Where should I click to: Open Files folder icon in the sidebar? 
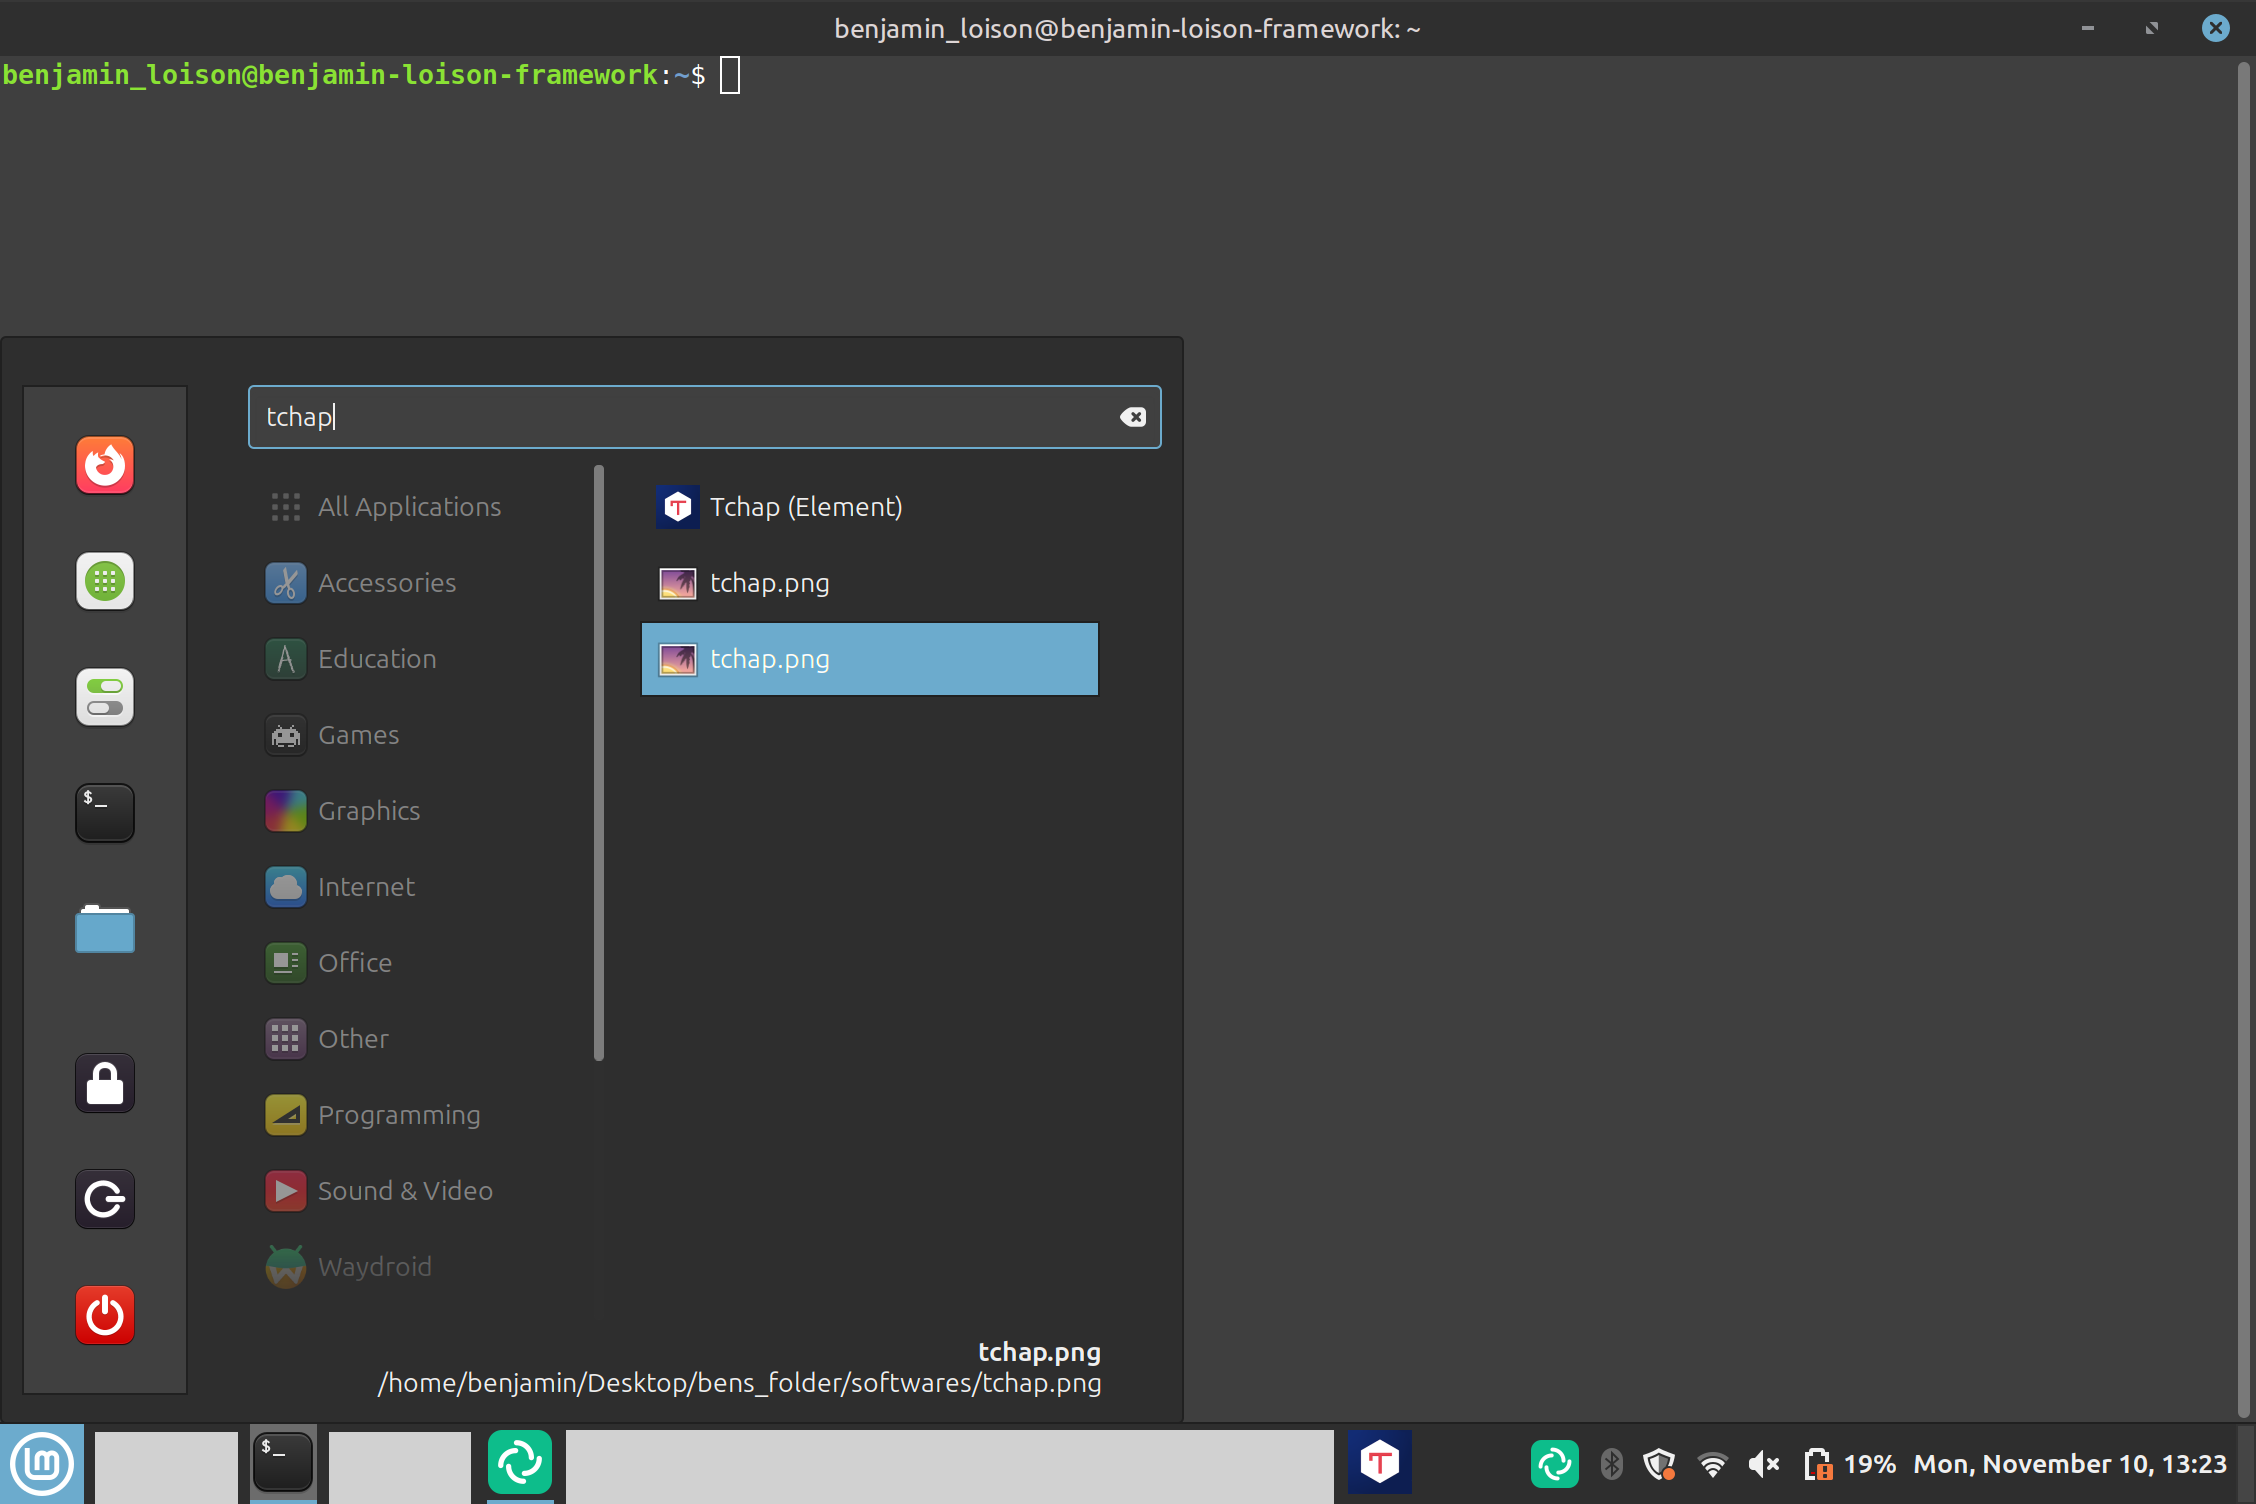pyautogui.click(x=105, y=929)
